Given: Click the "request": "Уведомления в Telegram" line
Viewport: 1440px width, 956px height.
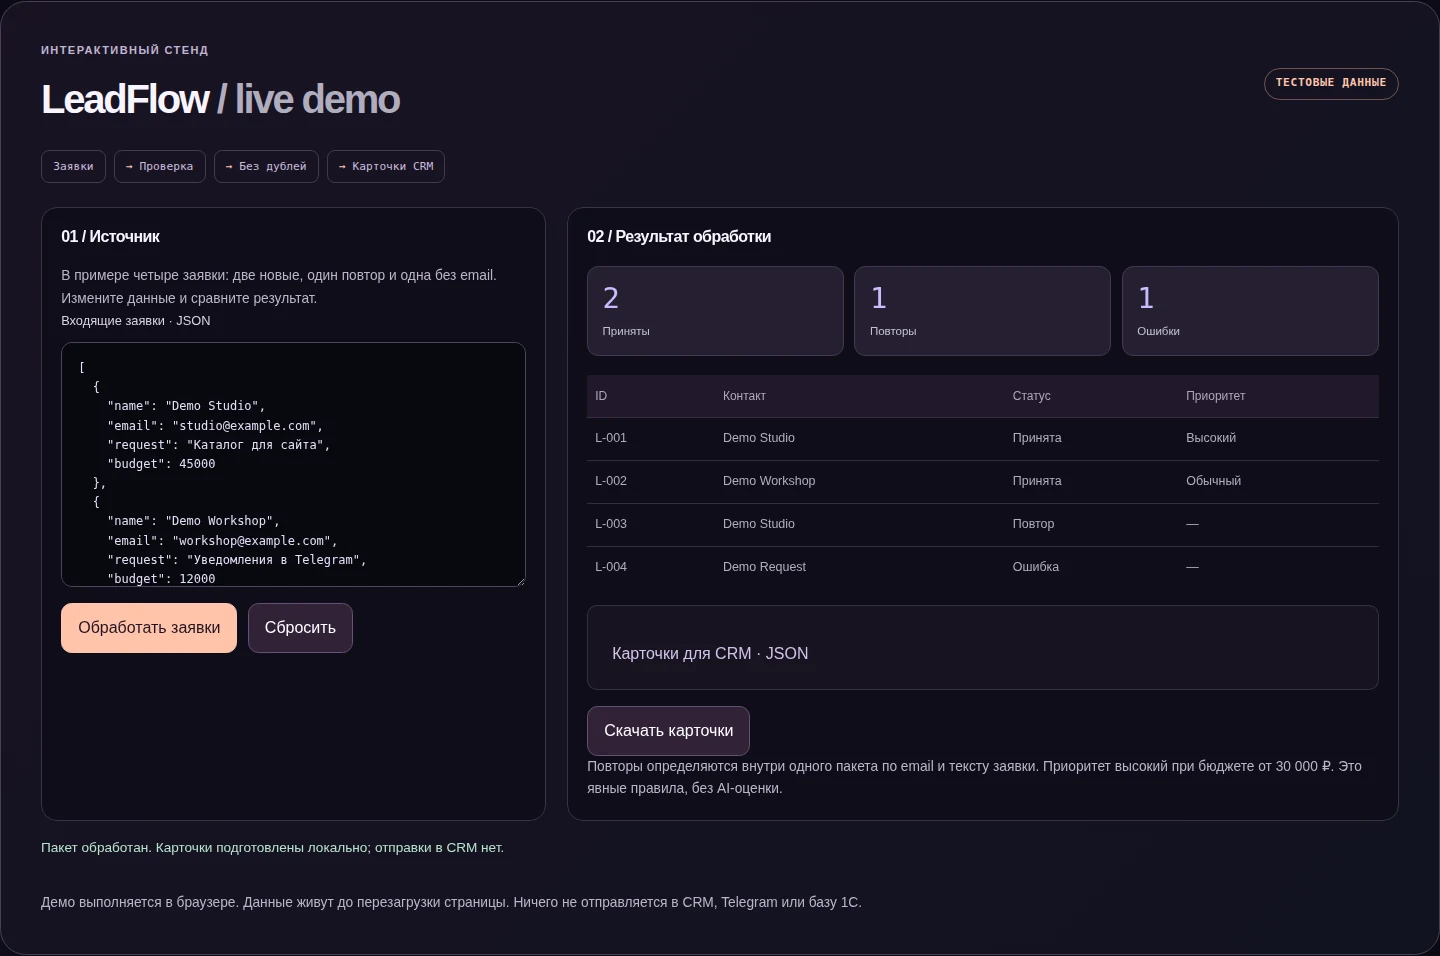Looking at the screenshot, I should tap(237, 560).
